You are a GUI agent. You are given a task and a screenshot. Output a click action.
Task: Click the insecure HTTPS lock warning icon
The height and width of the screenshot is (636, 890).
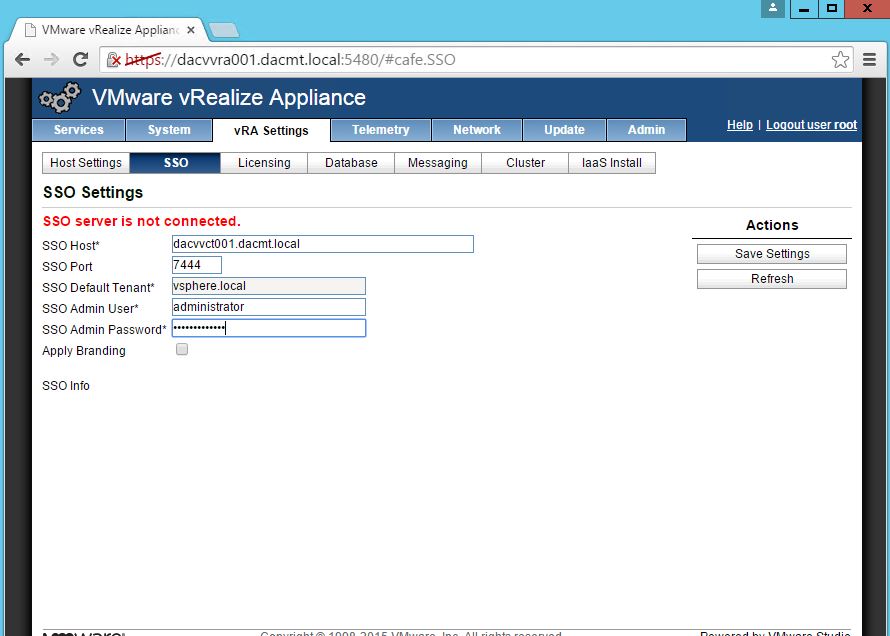114,60
